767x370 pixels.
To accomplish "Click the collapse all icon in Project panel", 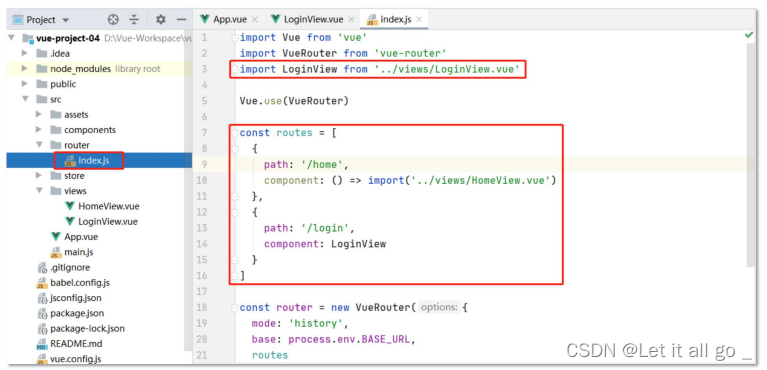I will click(x=134, y=20).
